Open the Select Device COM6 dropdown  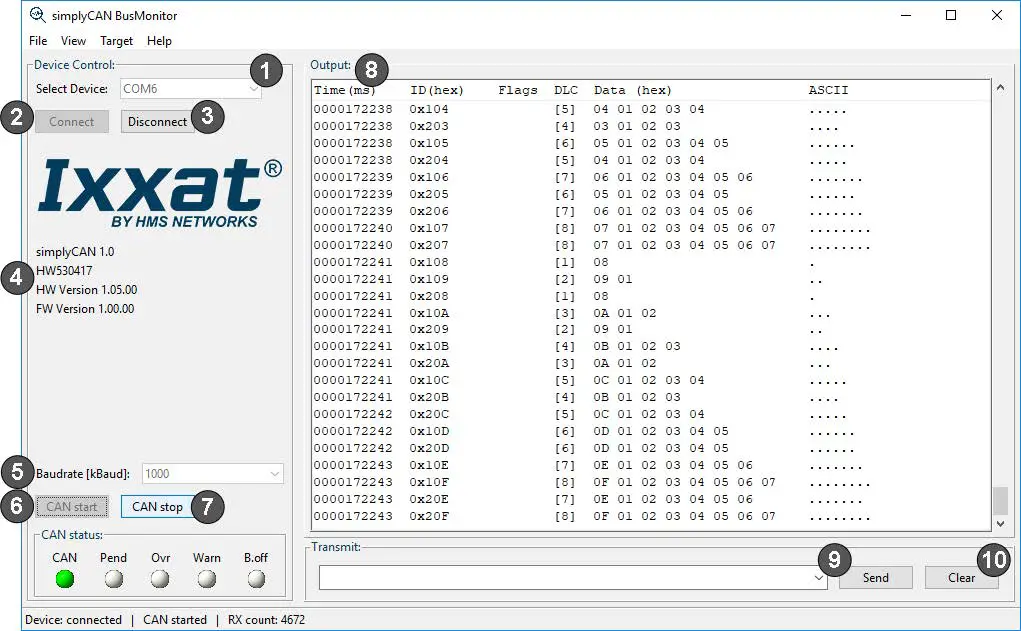(x=191, y=89)
